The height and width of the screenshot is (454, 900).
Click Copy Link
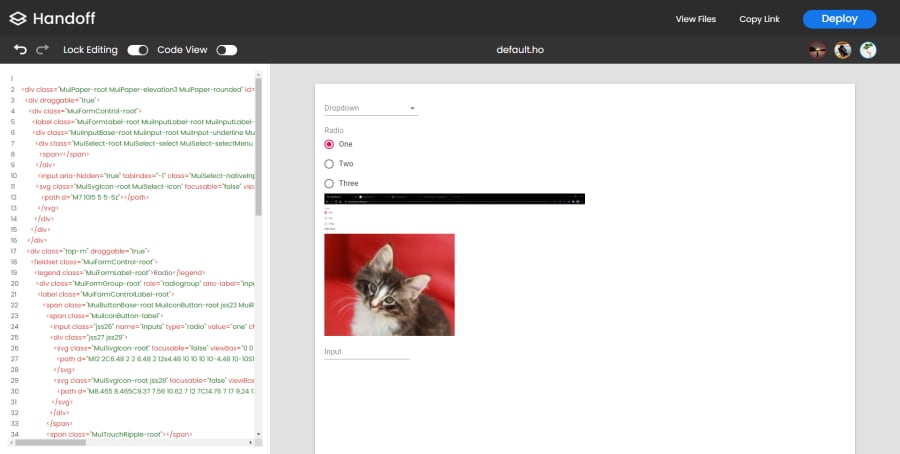pyautogui.click(x=759, y=19)
